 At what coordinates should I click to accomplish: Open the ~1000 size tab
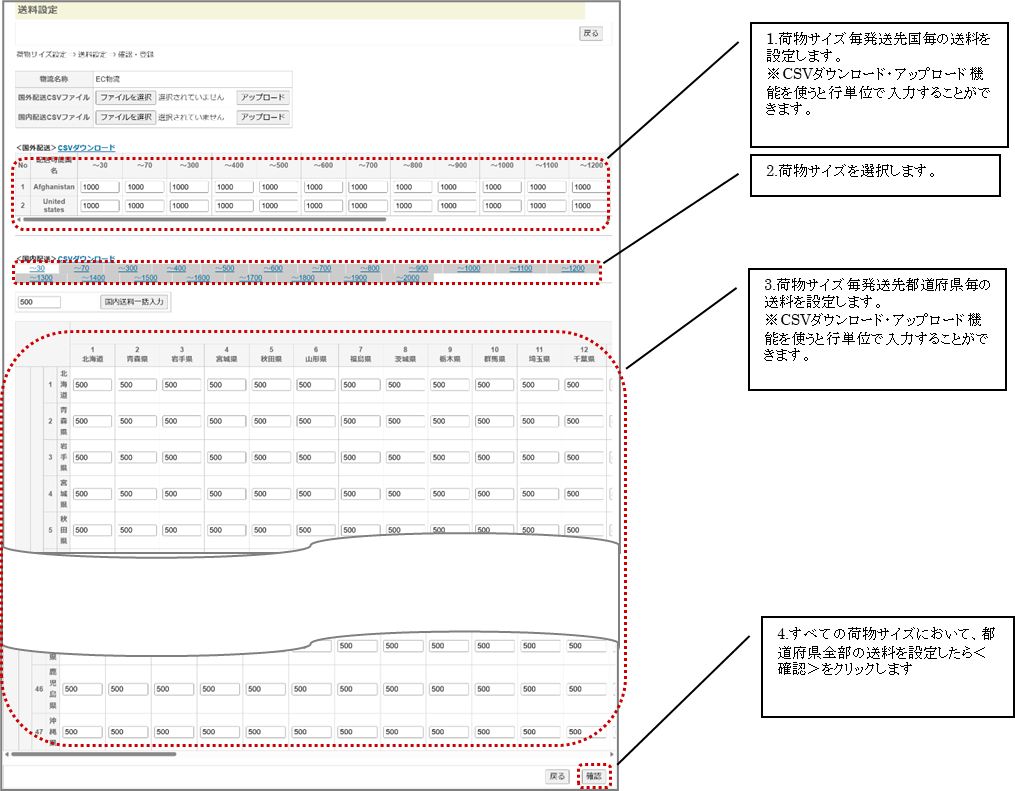point(468,268)
